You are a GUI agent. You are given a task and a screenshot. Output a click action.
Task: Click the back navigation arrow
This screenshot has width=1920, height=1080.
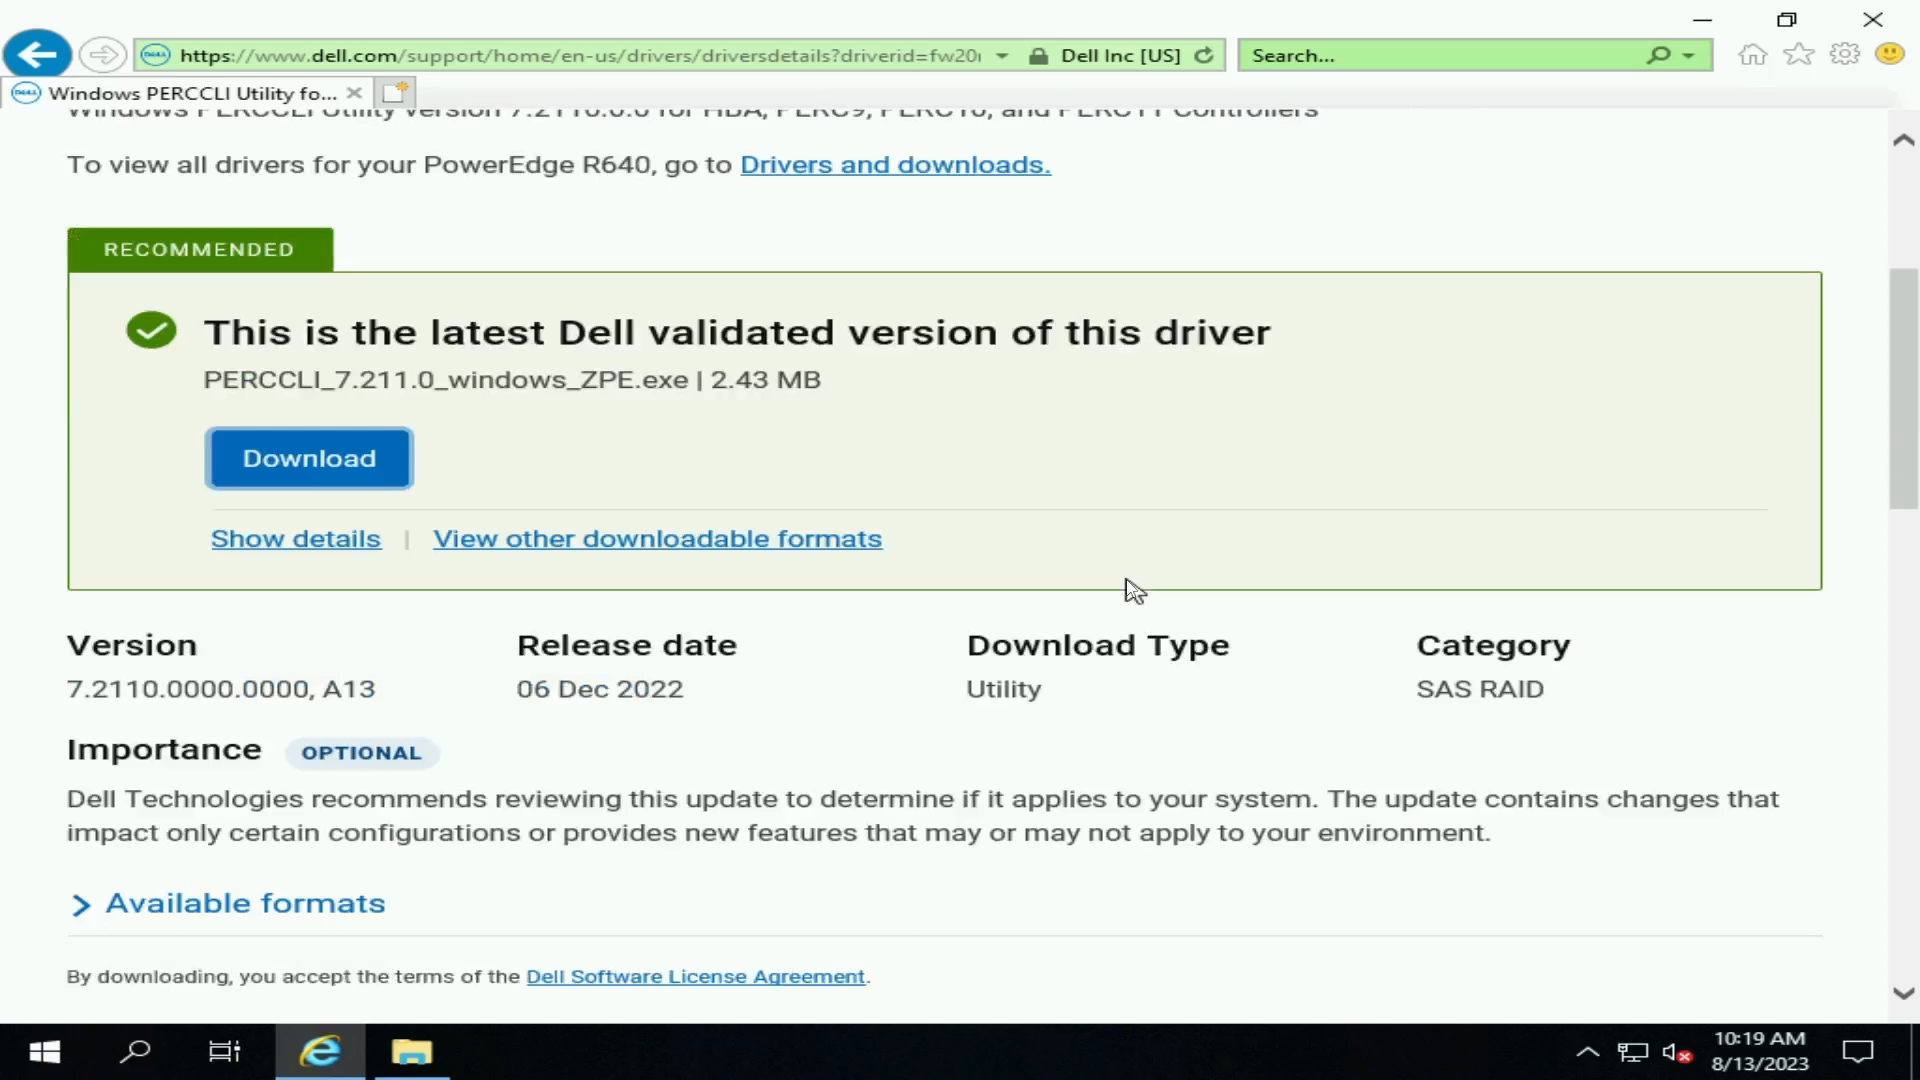(38, 54)
